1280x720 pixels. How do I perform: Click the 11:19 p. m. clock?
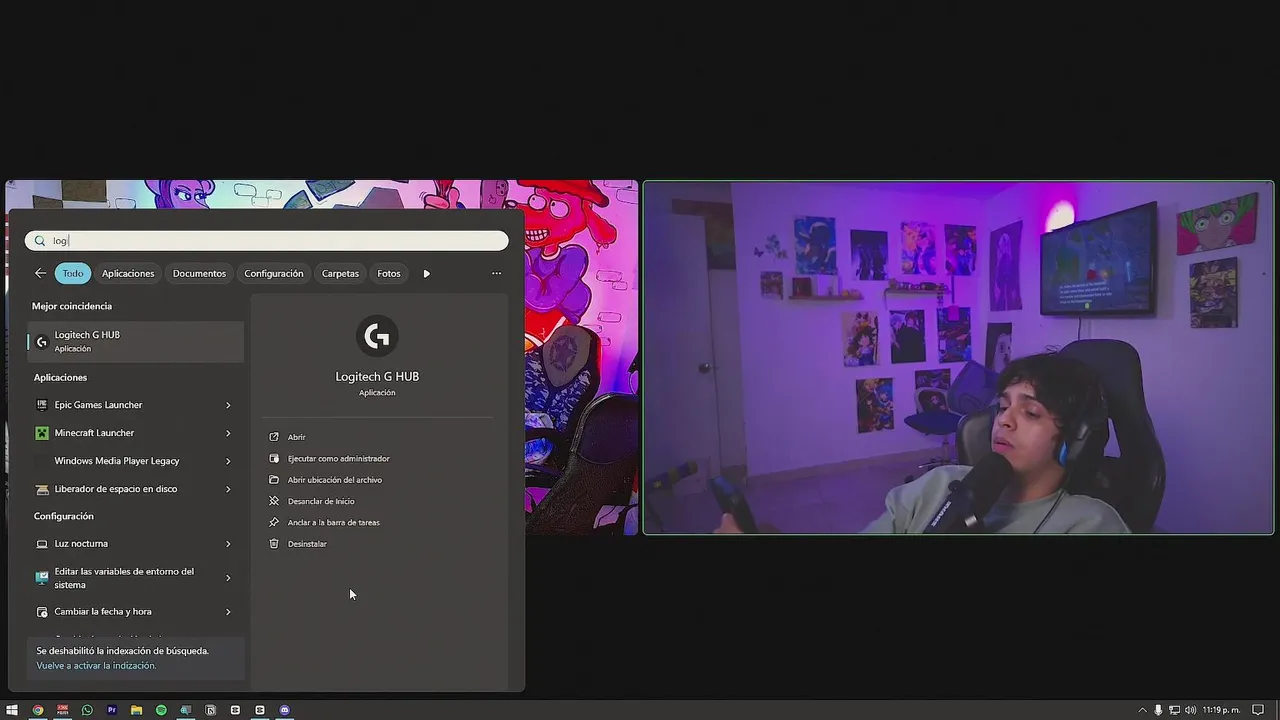coord(1221,710)
